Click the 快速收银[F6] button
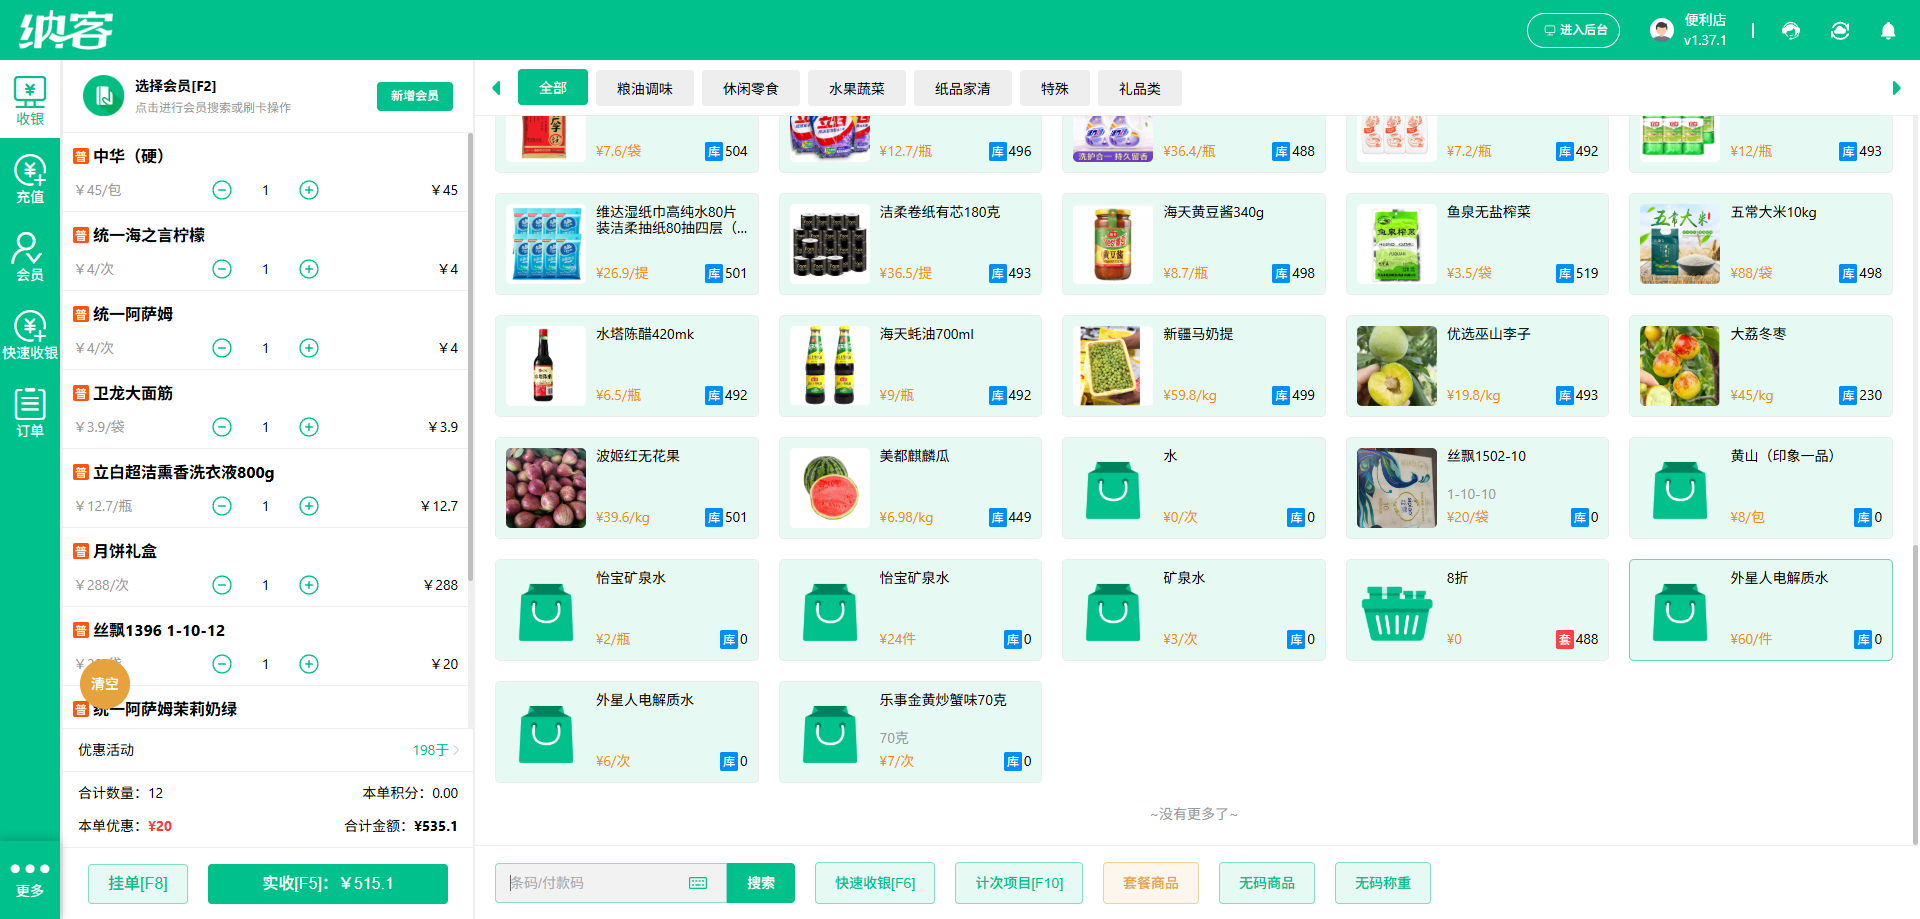Screen dimensions: 1920x919 pos(875,883)
